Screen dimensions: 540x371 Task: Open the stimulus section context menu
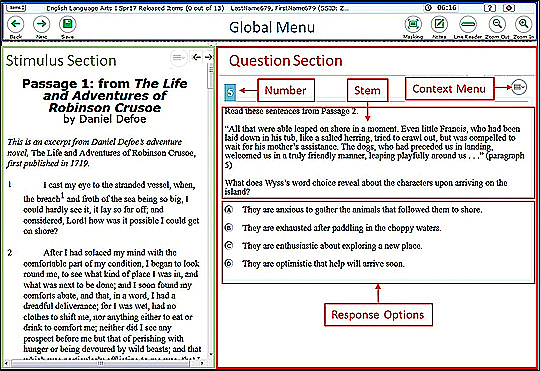178,58
